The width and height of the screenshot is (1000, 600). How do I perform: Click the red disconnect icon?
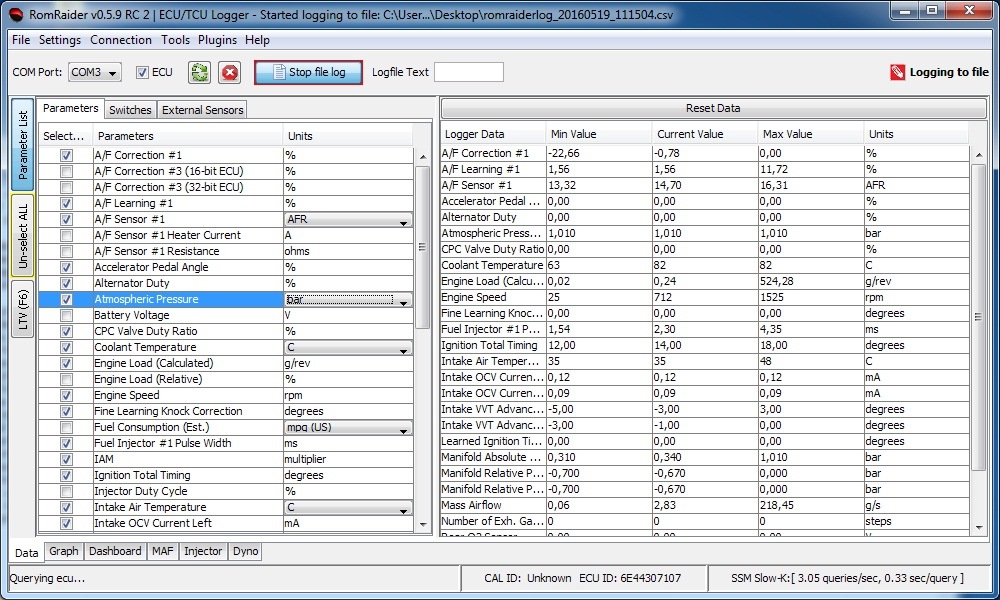(230, 72)
